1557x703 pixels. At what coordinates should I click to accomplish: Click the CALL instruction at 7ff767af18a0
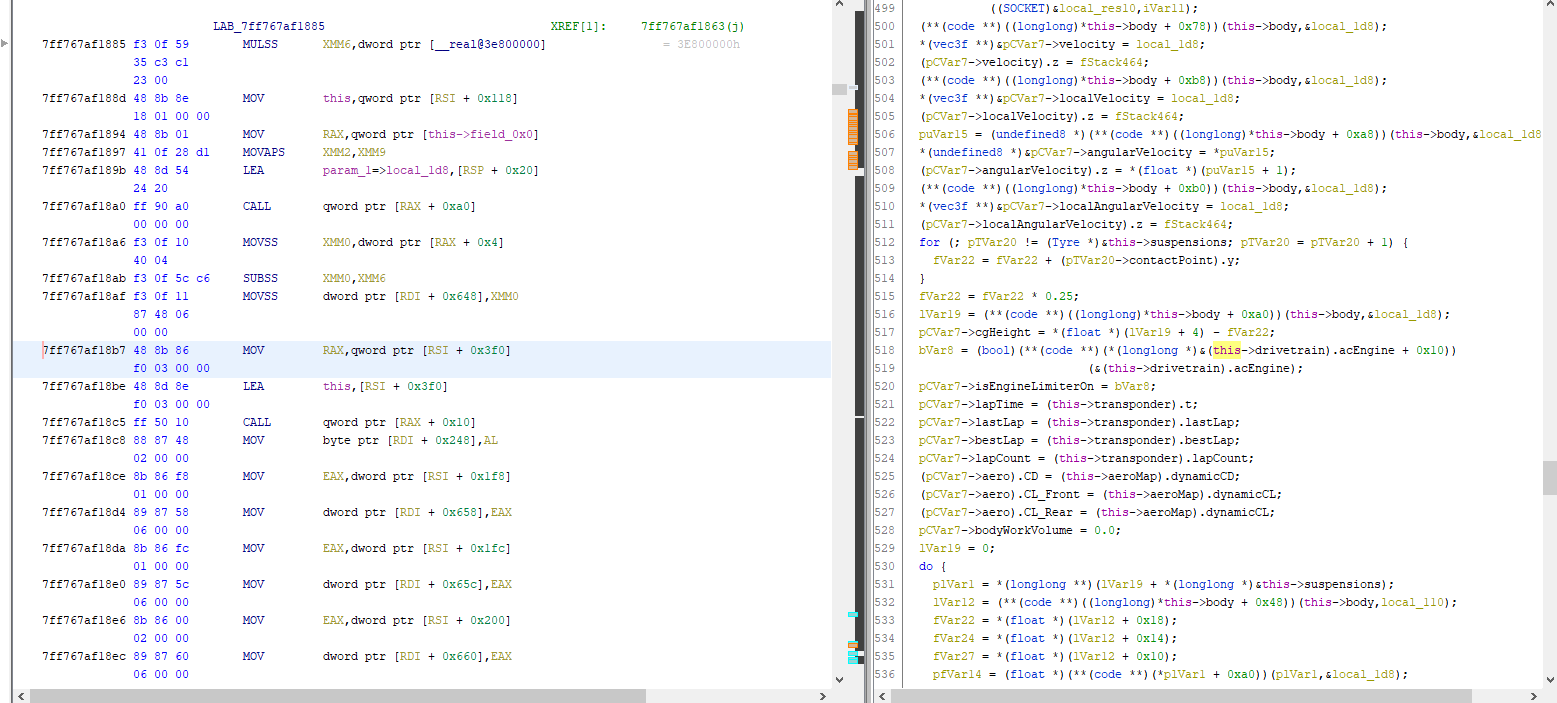(256, 206)
